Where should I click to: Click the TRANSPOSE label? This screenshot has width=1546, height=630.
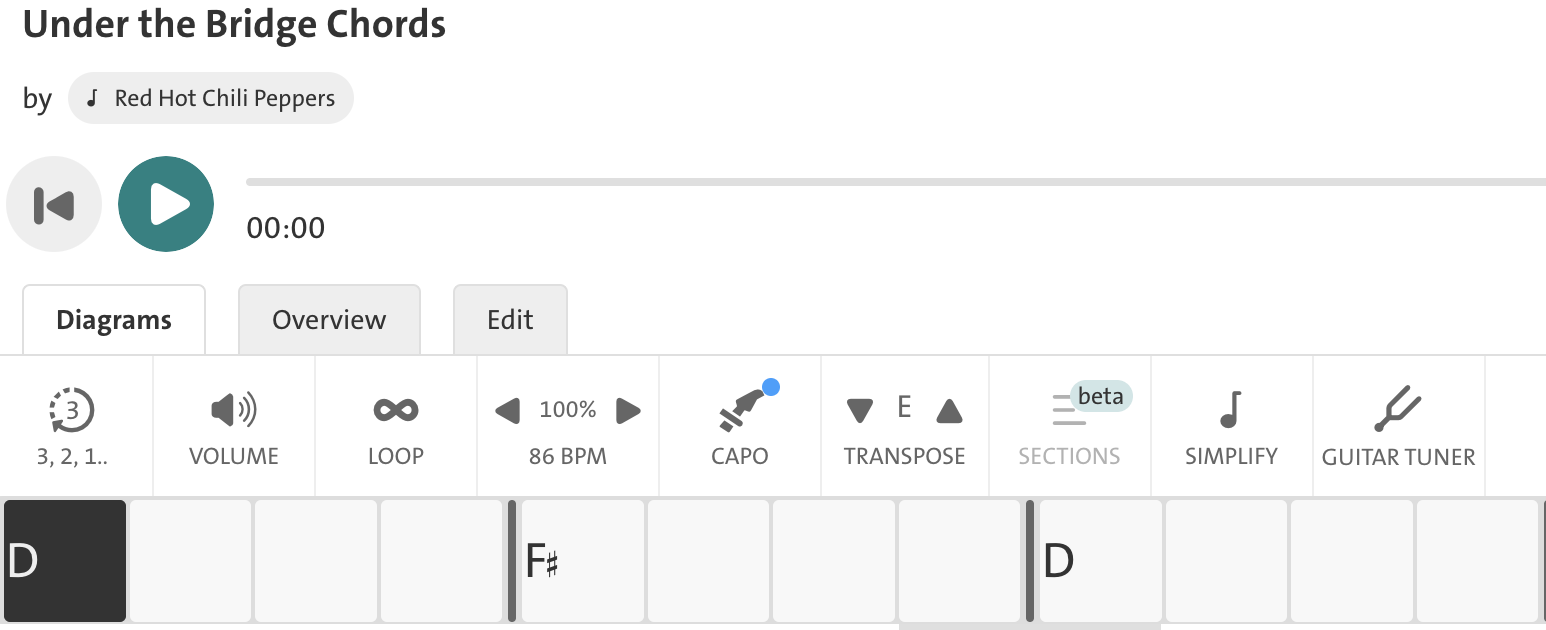(904, 457)
